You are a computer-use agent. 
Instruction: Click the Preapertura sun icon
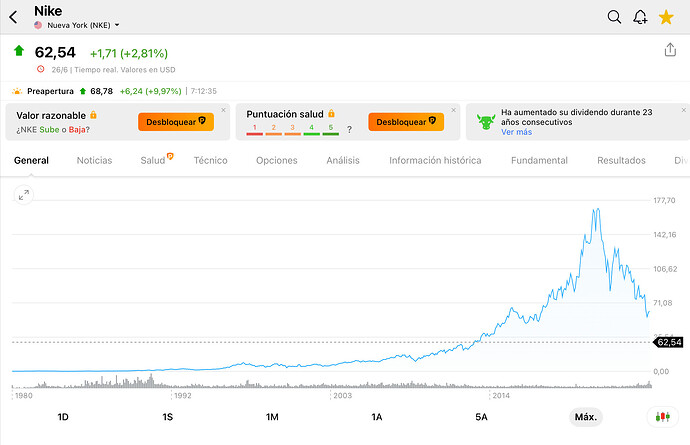pyautogui.click(x=17, y=91)
